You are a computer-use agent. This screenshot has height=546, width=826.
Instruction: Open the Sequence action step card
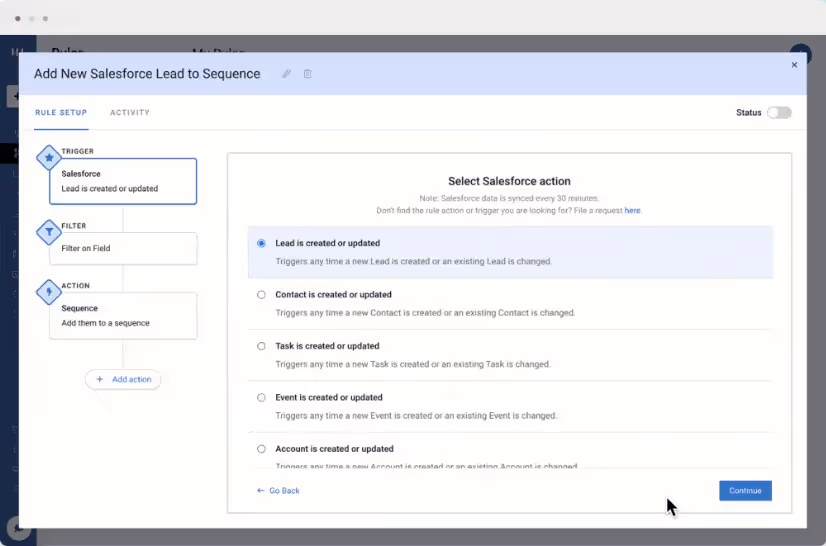point(123,316)
